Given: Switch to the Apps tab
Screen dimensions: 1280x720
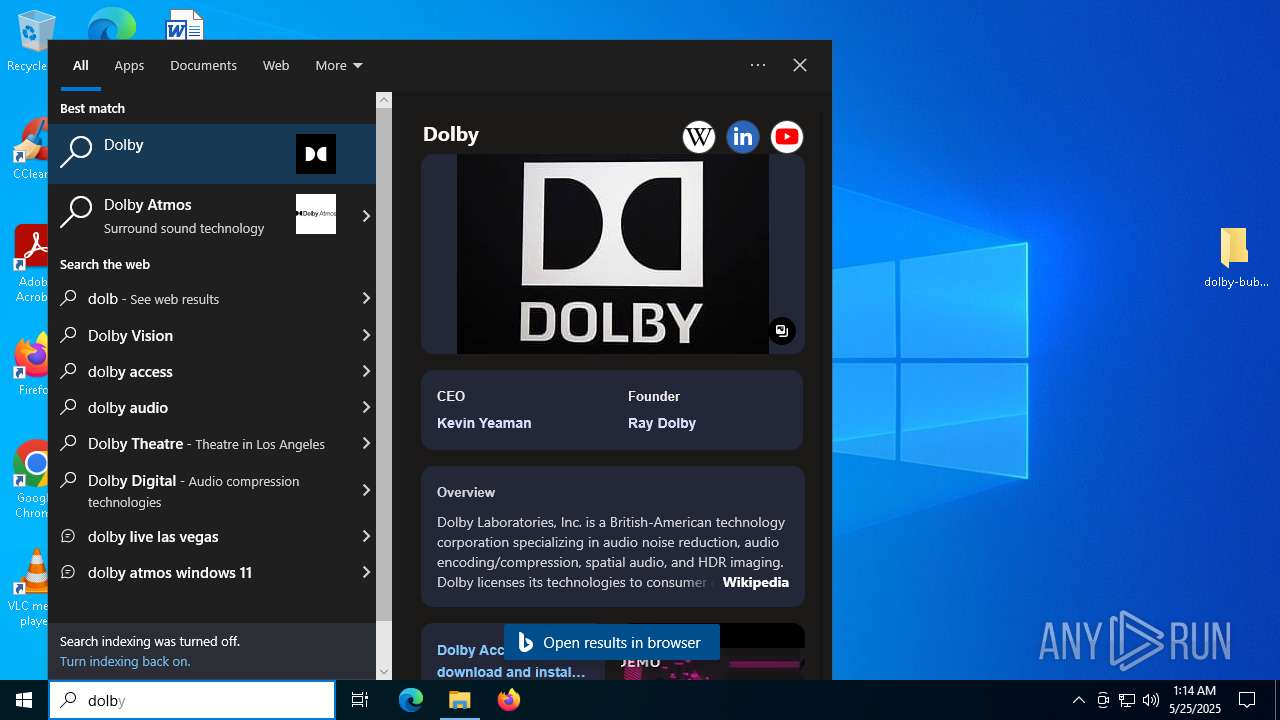Looking at the screenshot, I should (x=129, y=65).
